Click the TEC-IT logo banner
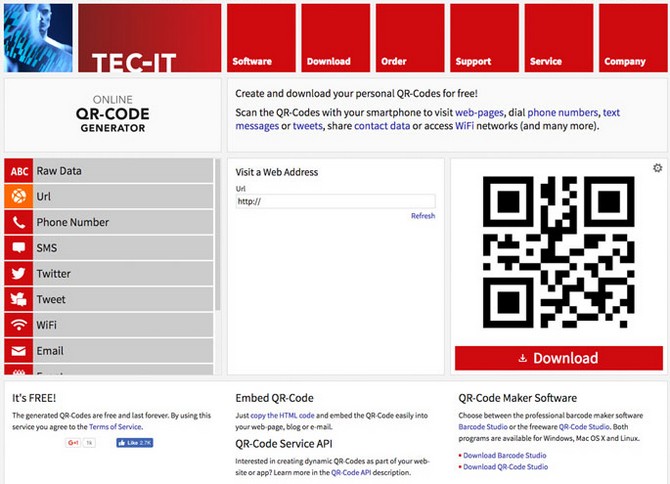 tap(150, 38)
